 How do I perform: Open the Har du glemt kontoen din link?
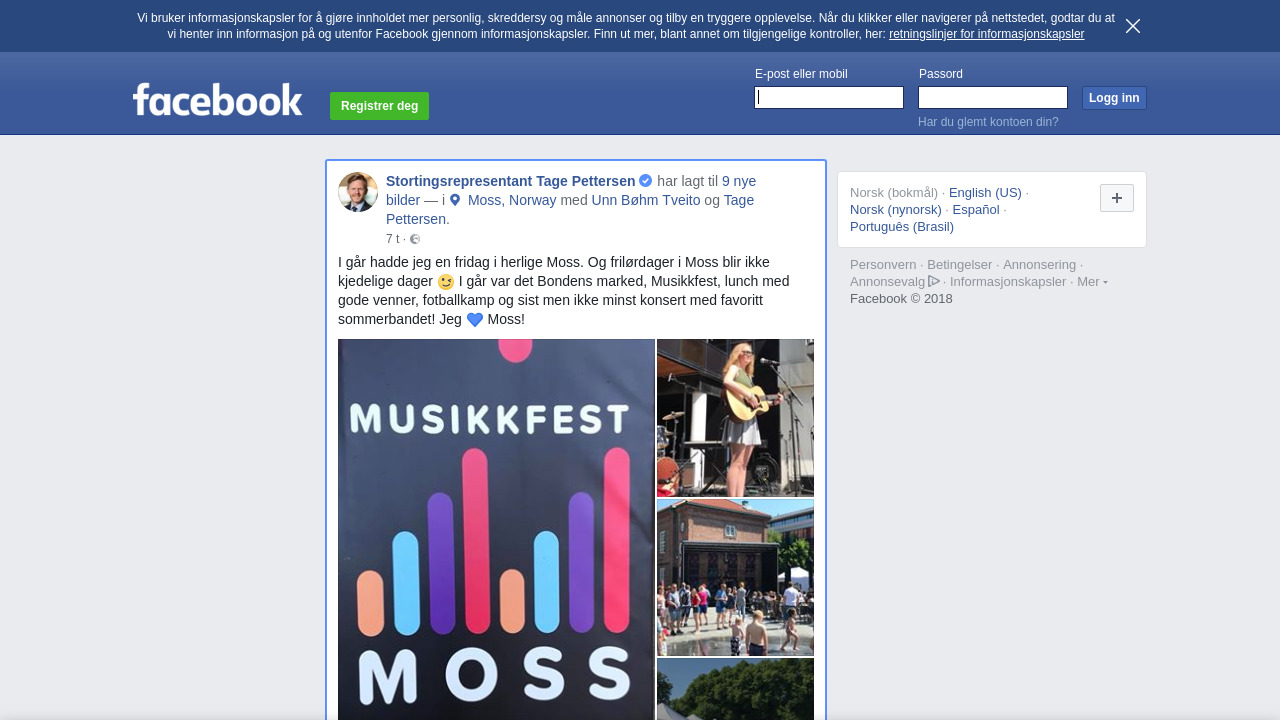tap(988, 122)
